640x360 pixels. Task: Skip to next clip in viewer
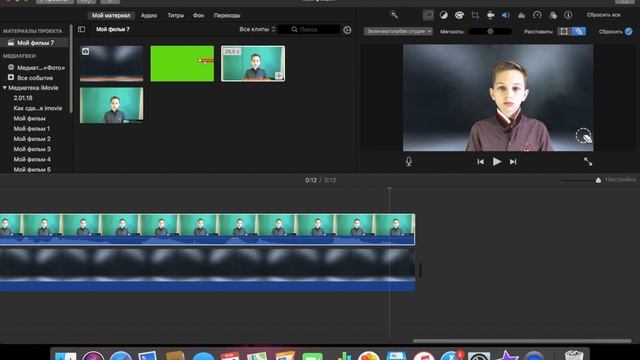point(513,162)
